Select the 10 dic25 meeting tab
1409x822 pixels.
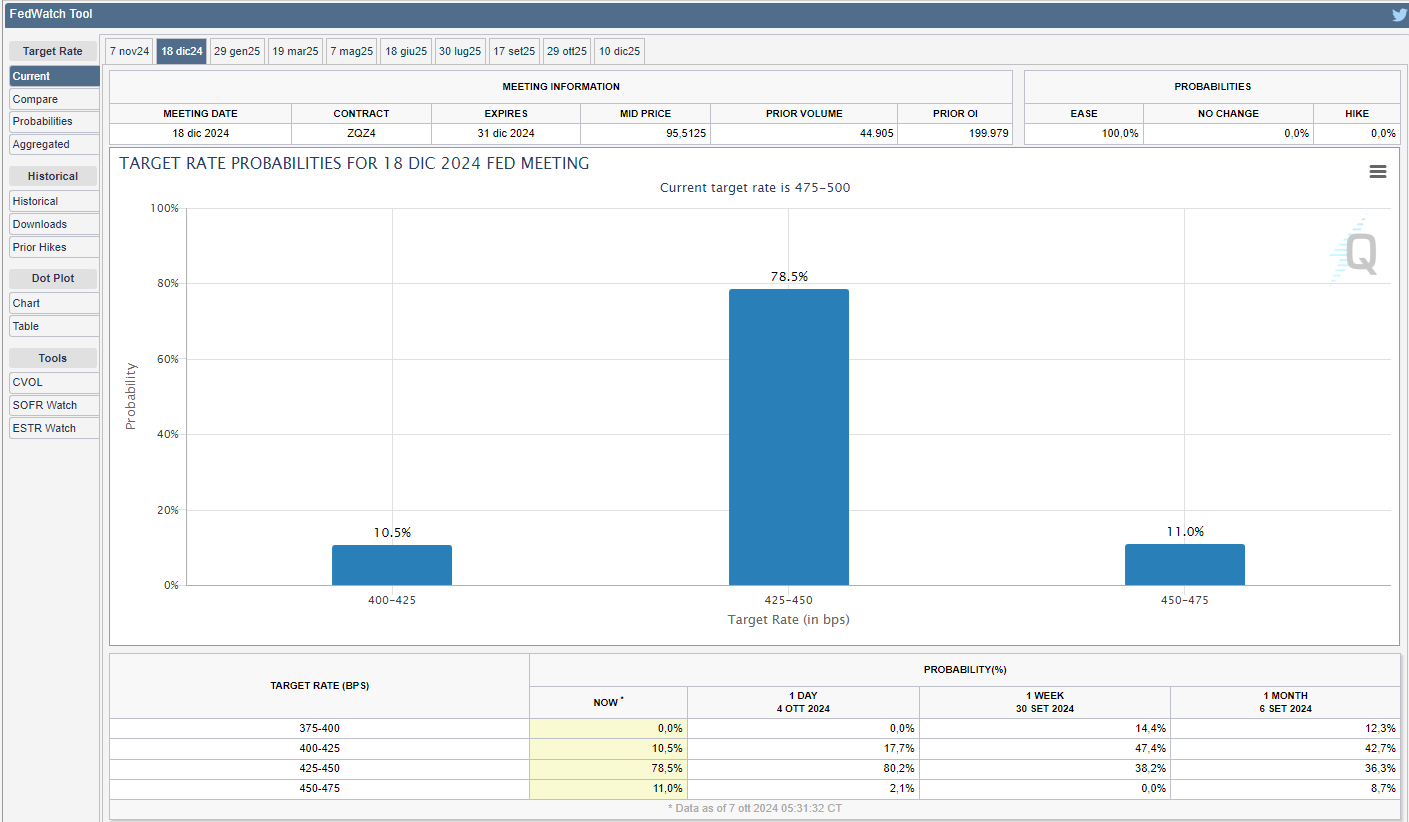click(619, 51)
